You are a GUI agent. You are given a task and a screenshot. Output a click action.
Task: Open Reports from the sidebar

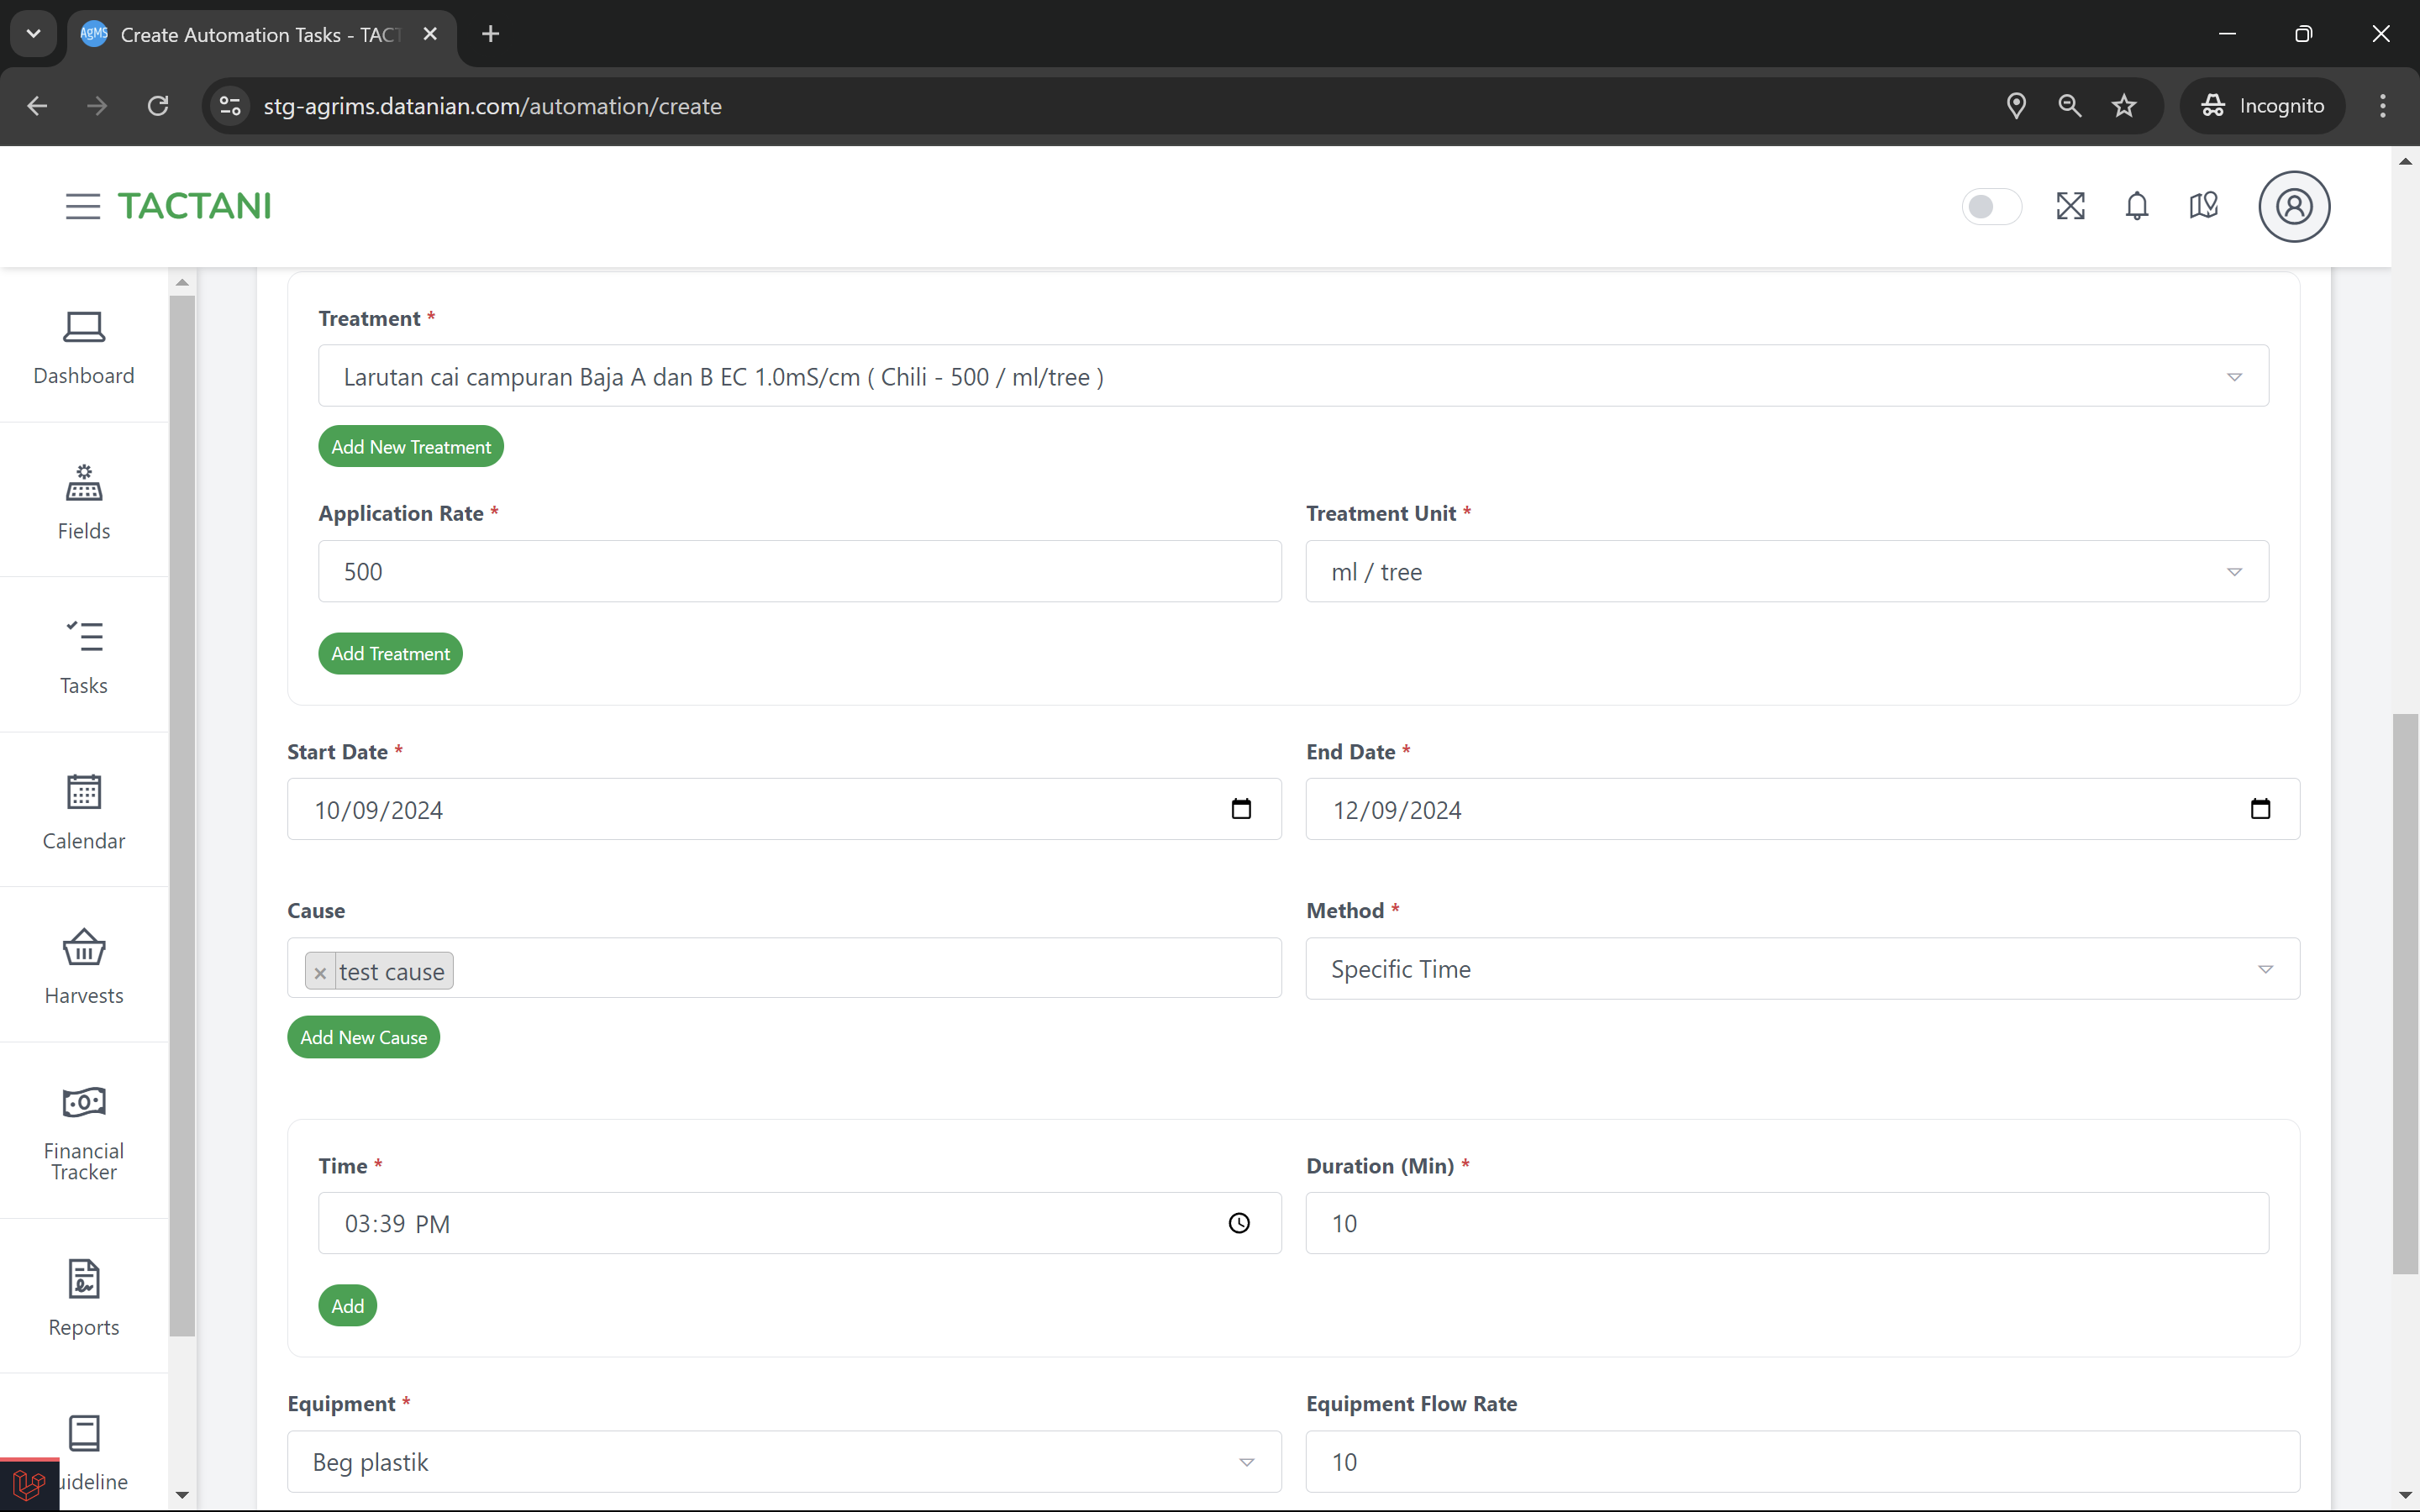pos(84,1298)
